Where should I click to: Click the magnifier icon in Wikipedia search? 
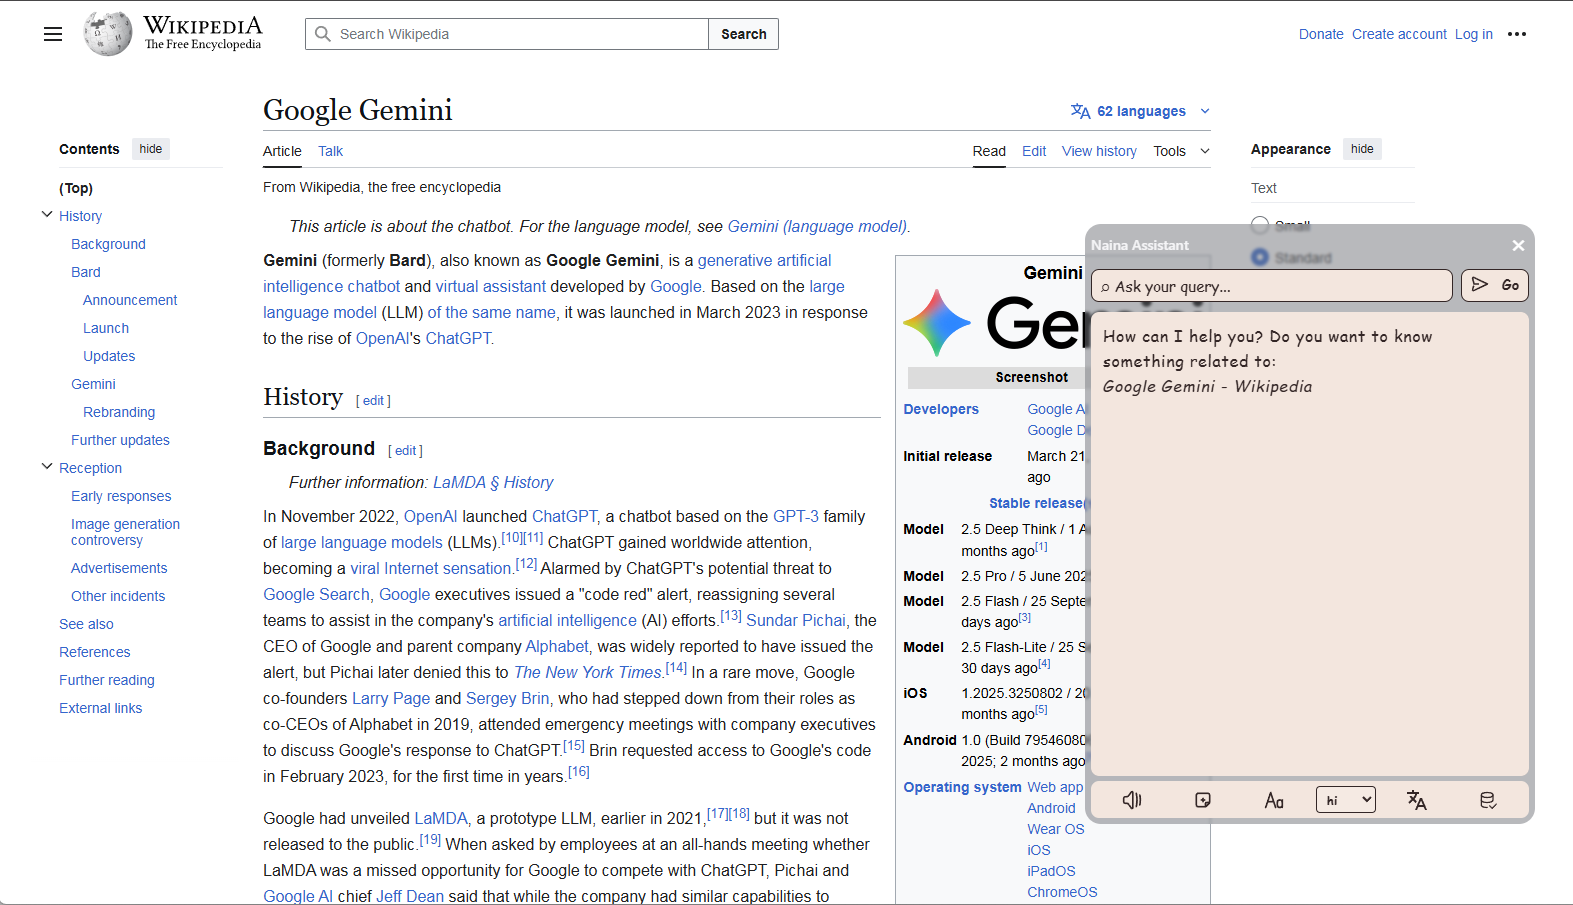pos(323,34)
